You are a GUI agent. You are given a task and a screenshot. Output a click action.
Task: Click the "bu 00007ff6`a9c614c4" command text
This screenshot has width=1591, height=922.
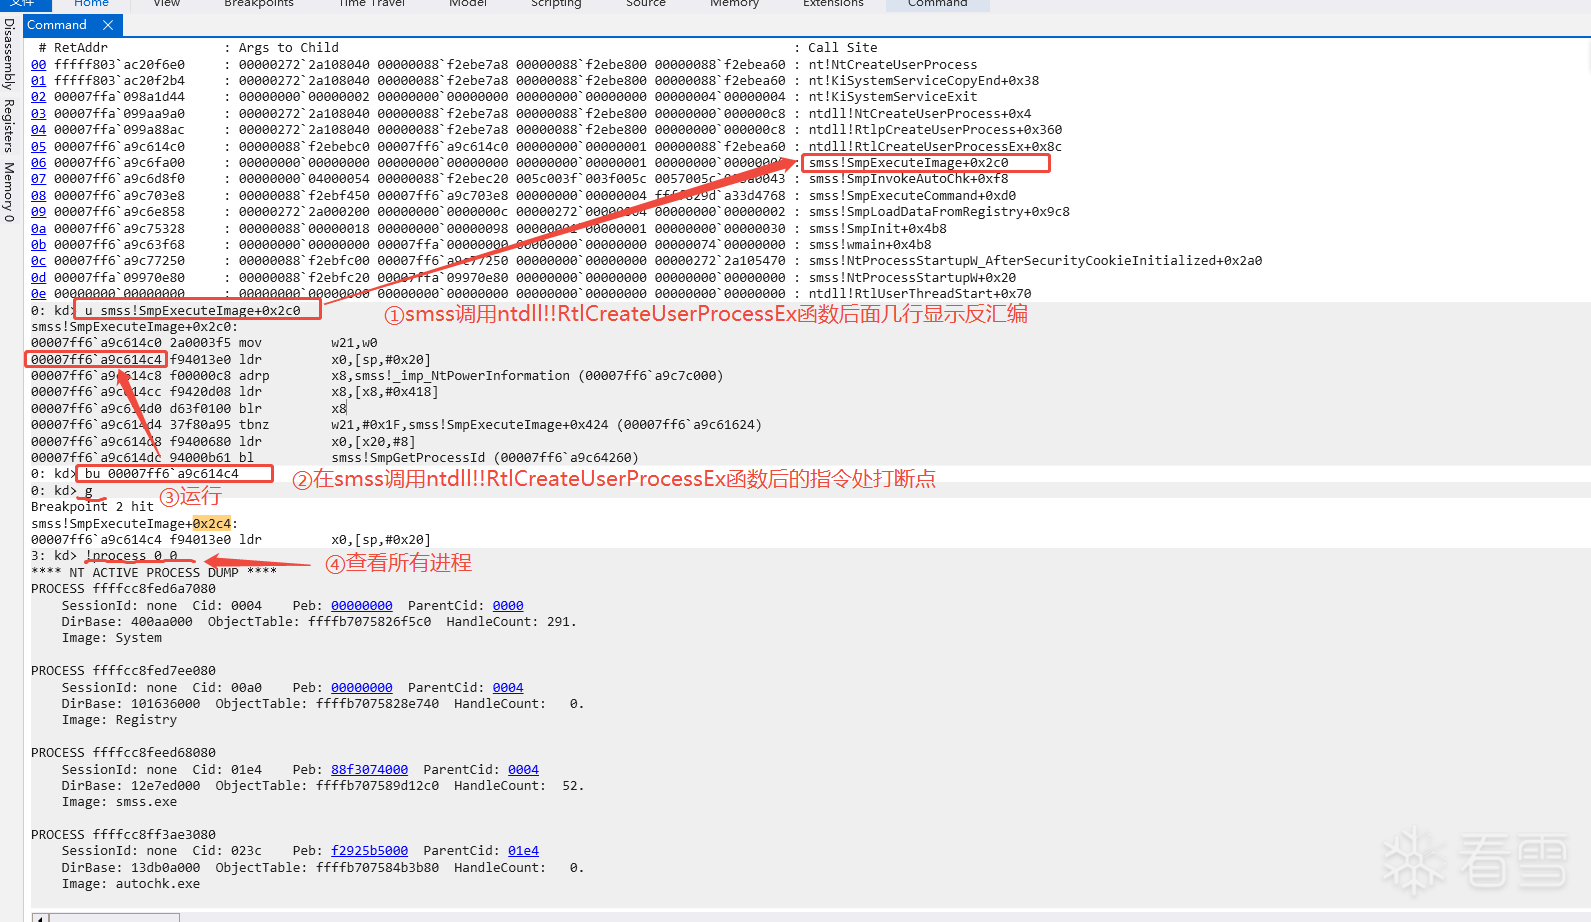[162, 474]
